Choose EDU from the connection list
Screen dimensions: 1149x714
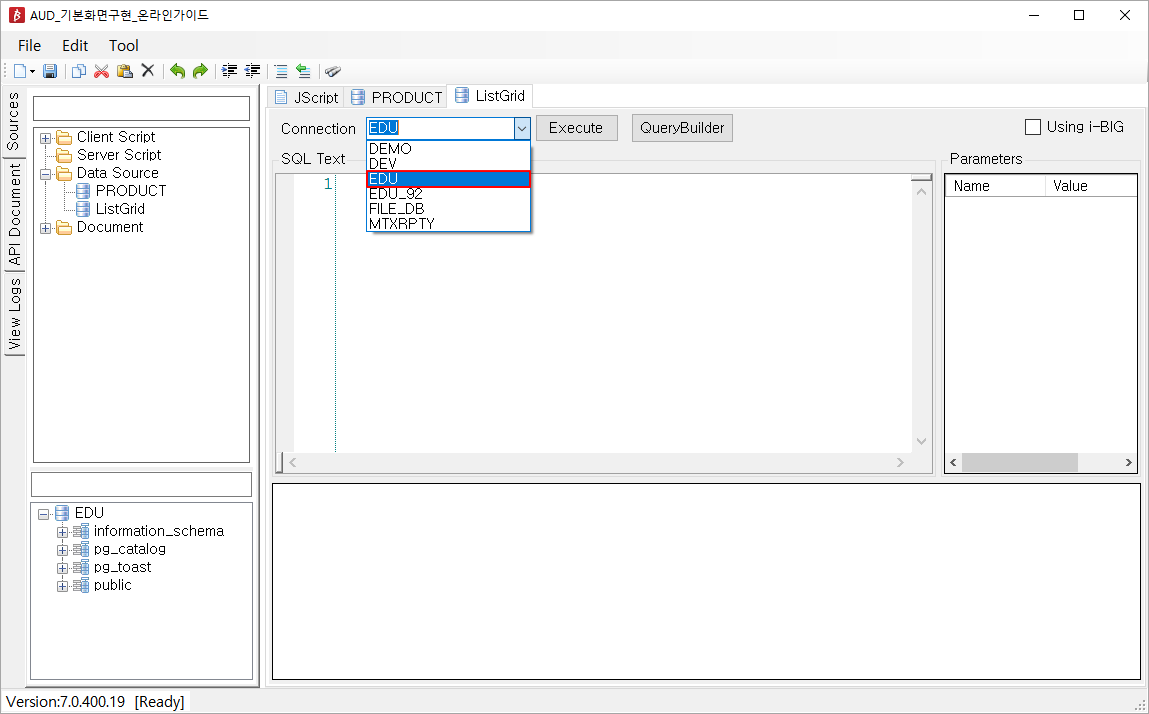[x=448, y=179]
